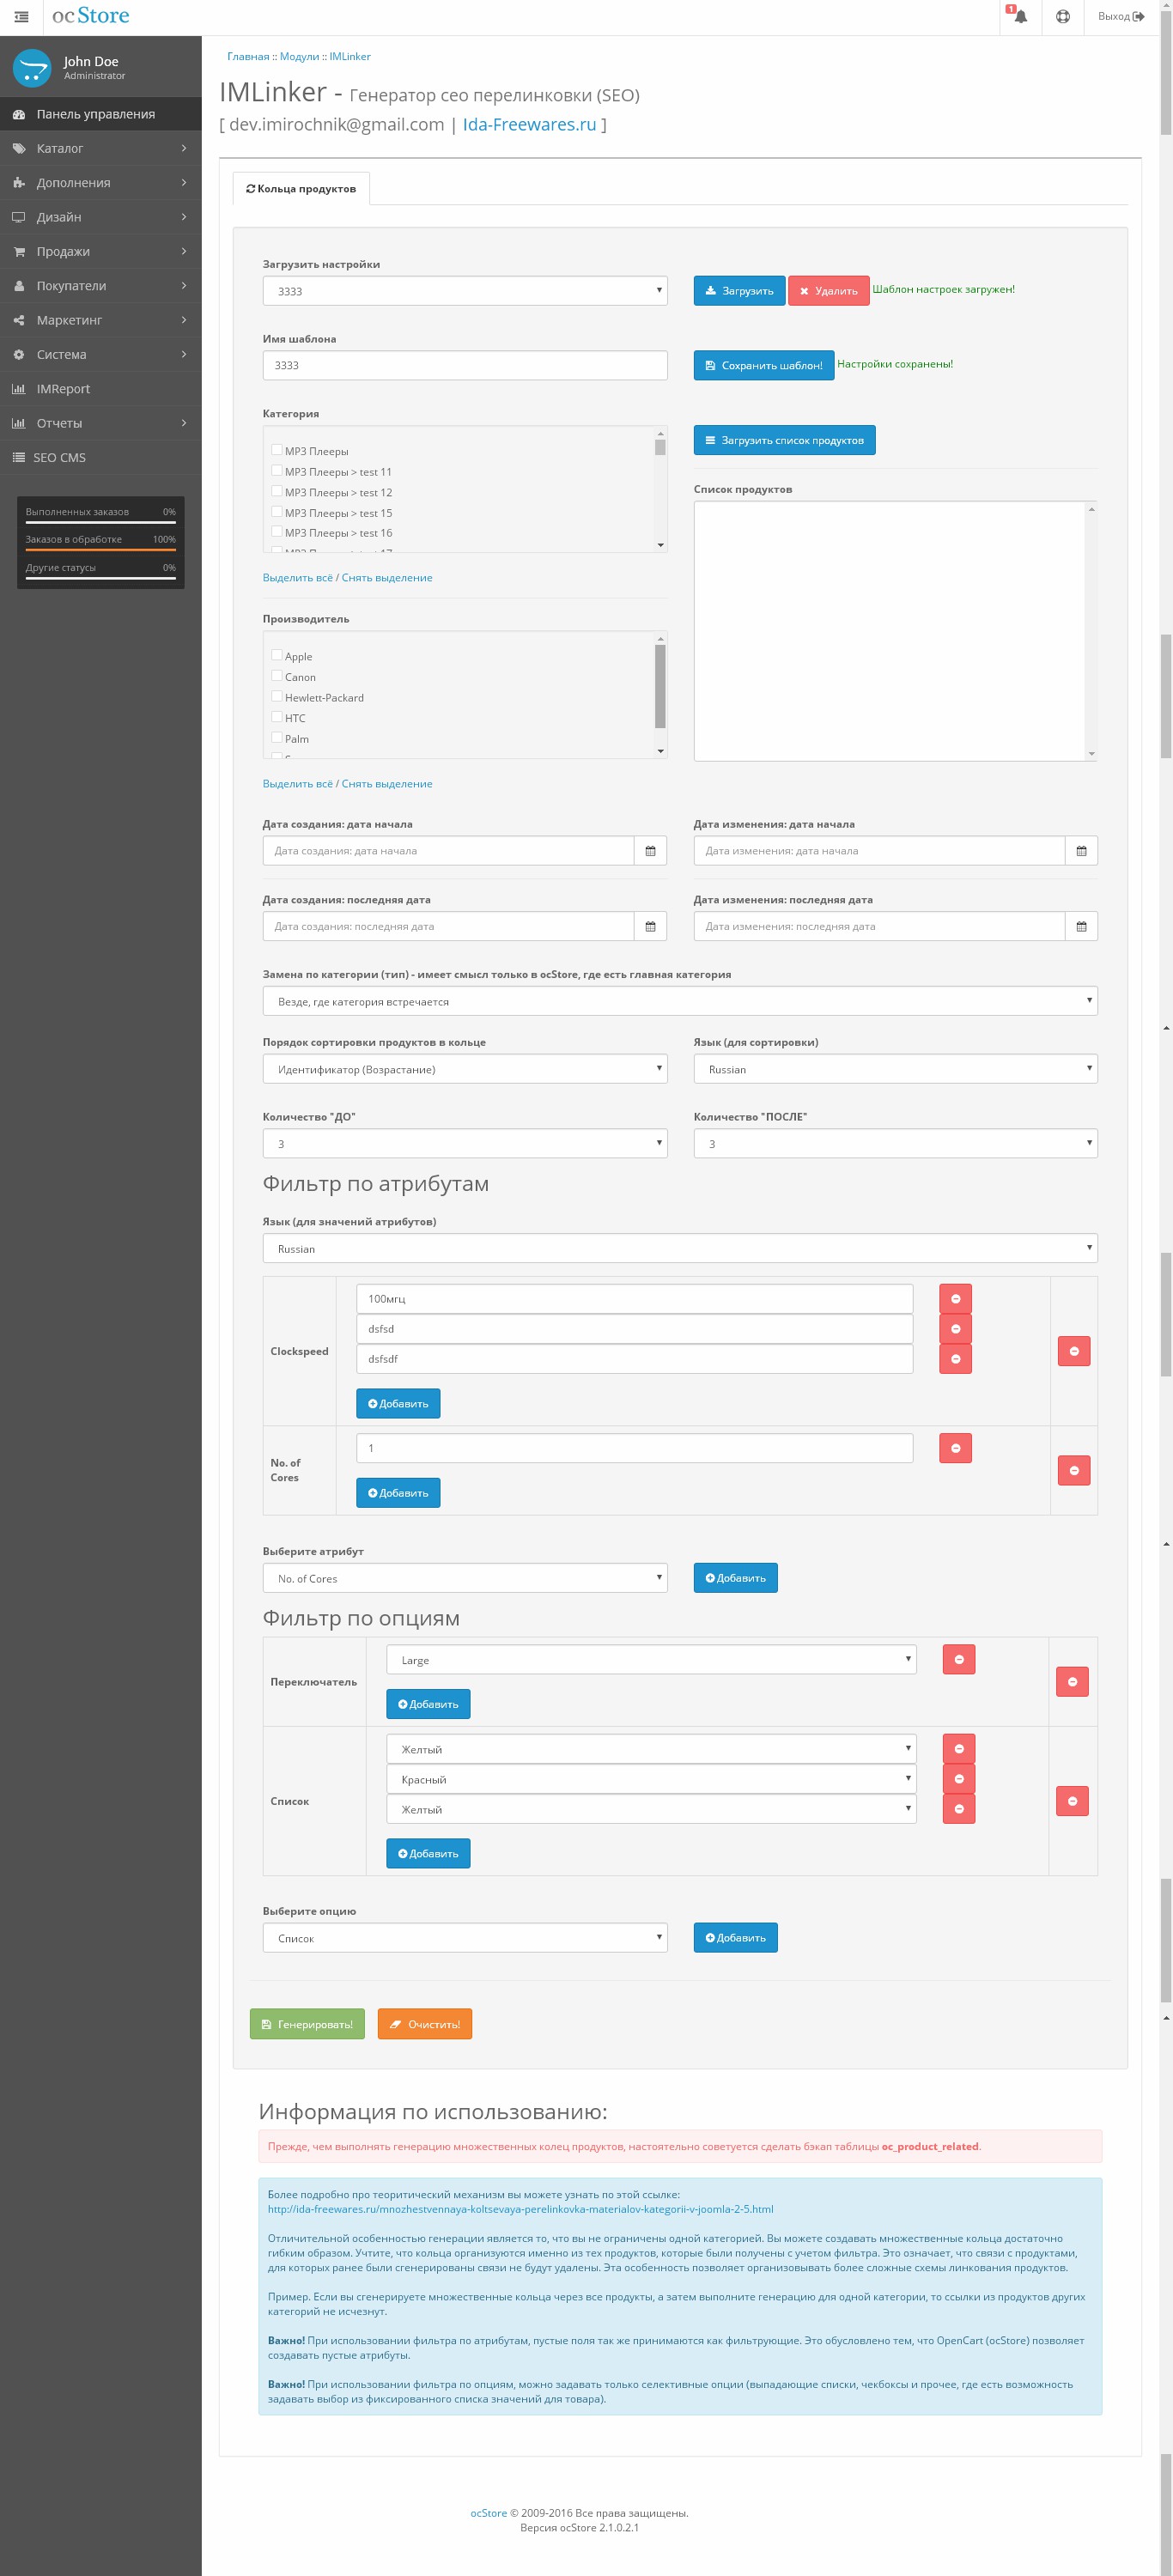Viewport: 1173px width, 2576px height.
Task: Check the Apple manufacturer checkbox
Action: pyautogui.click(x=276, y=655)
